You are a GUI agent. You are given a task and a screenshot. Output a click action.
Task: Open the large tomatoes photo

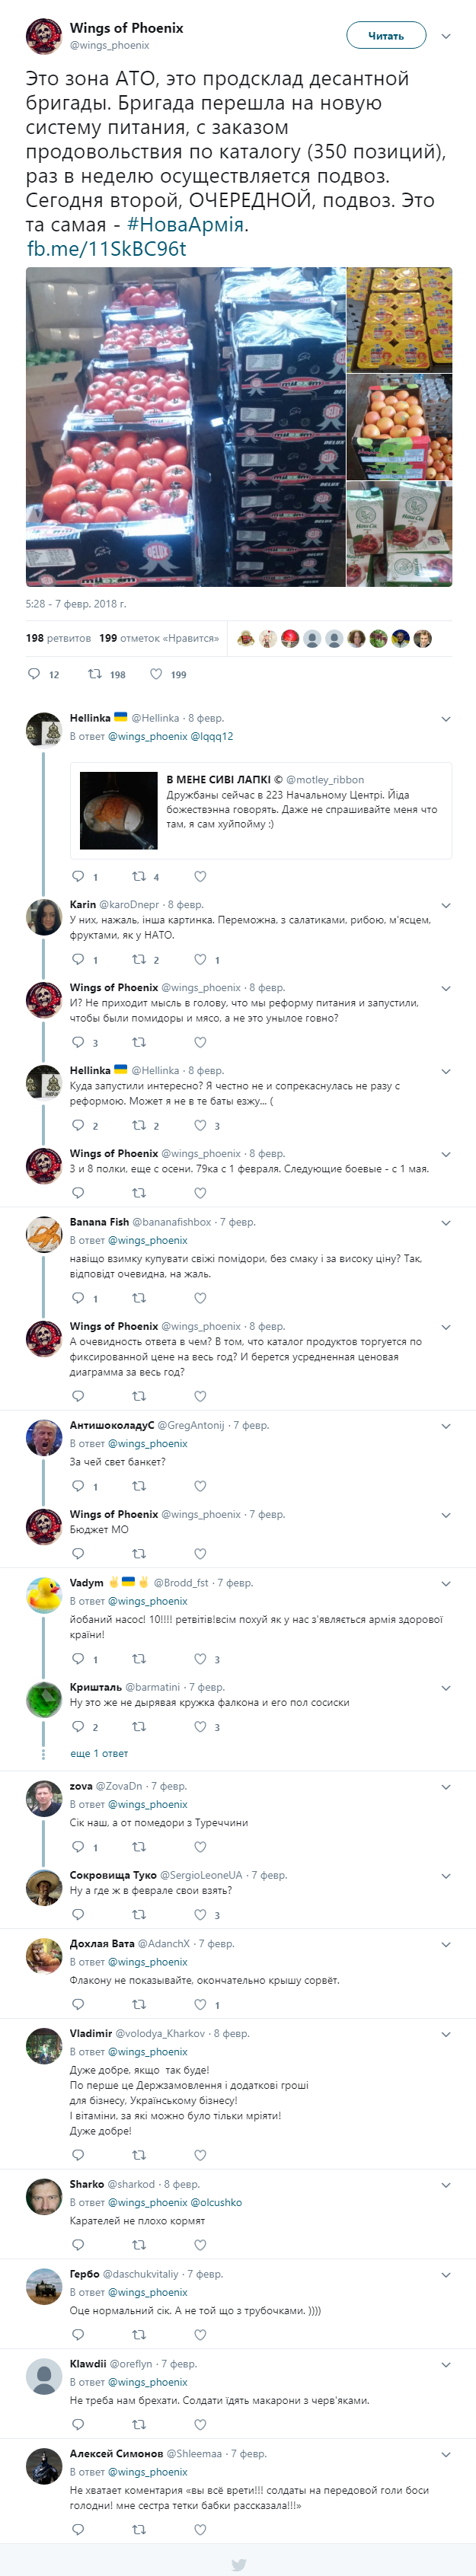click(x=185, y=427)
